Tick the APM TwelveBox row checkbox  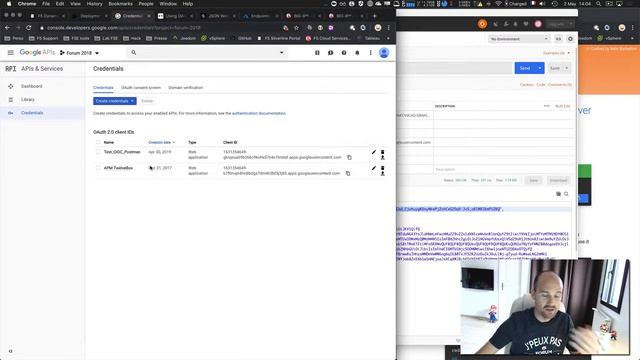tap(98, 168)
